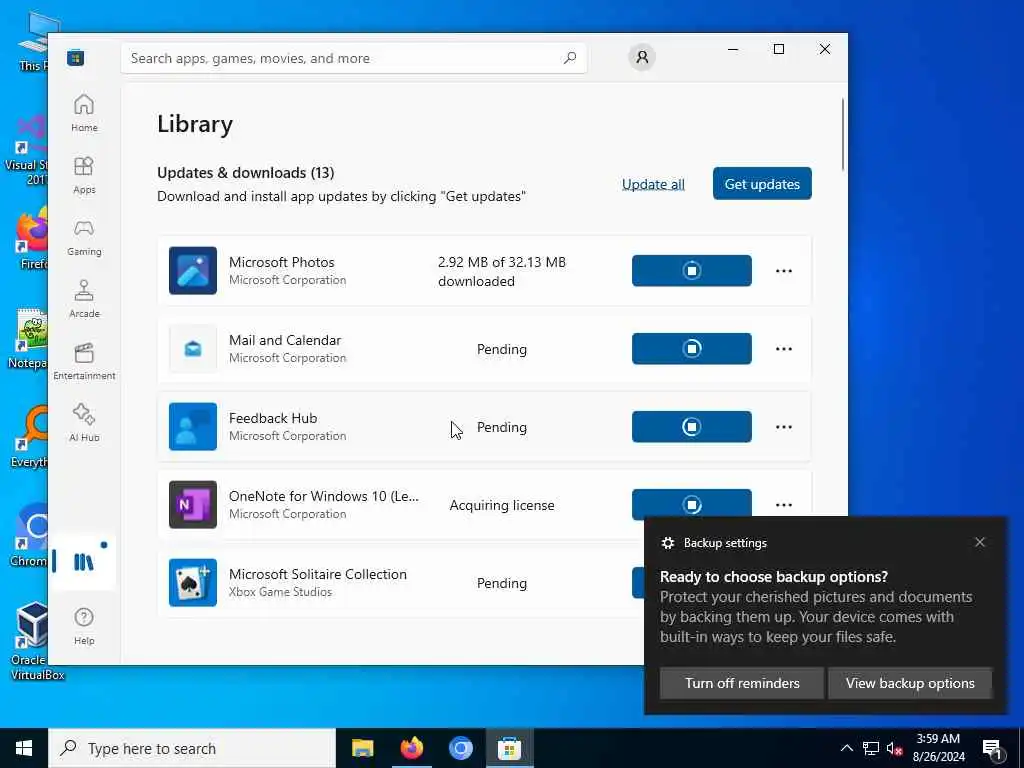
Task: Click the Backup settings gear icon
Action: click(667, 543)
